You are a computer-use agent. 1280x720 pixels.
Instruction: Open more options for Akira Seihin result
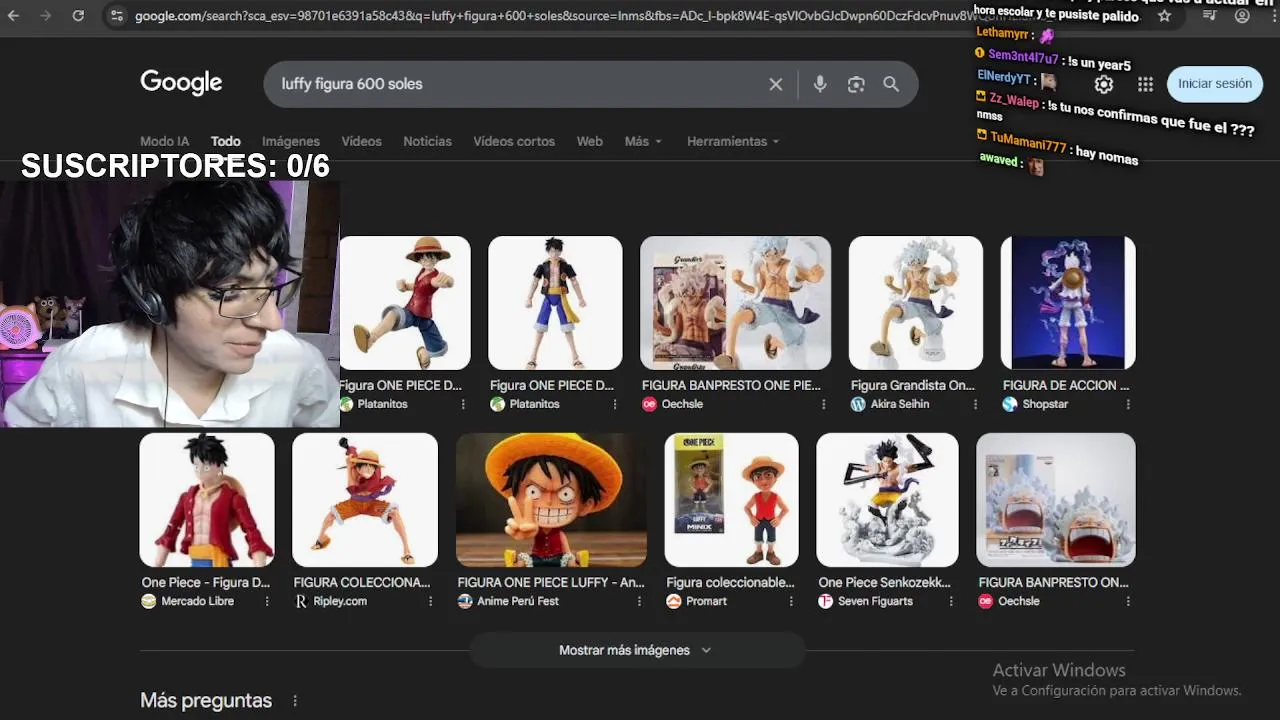[x=975, y=404]
